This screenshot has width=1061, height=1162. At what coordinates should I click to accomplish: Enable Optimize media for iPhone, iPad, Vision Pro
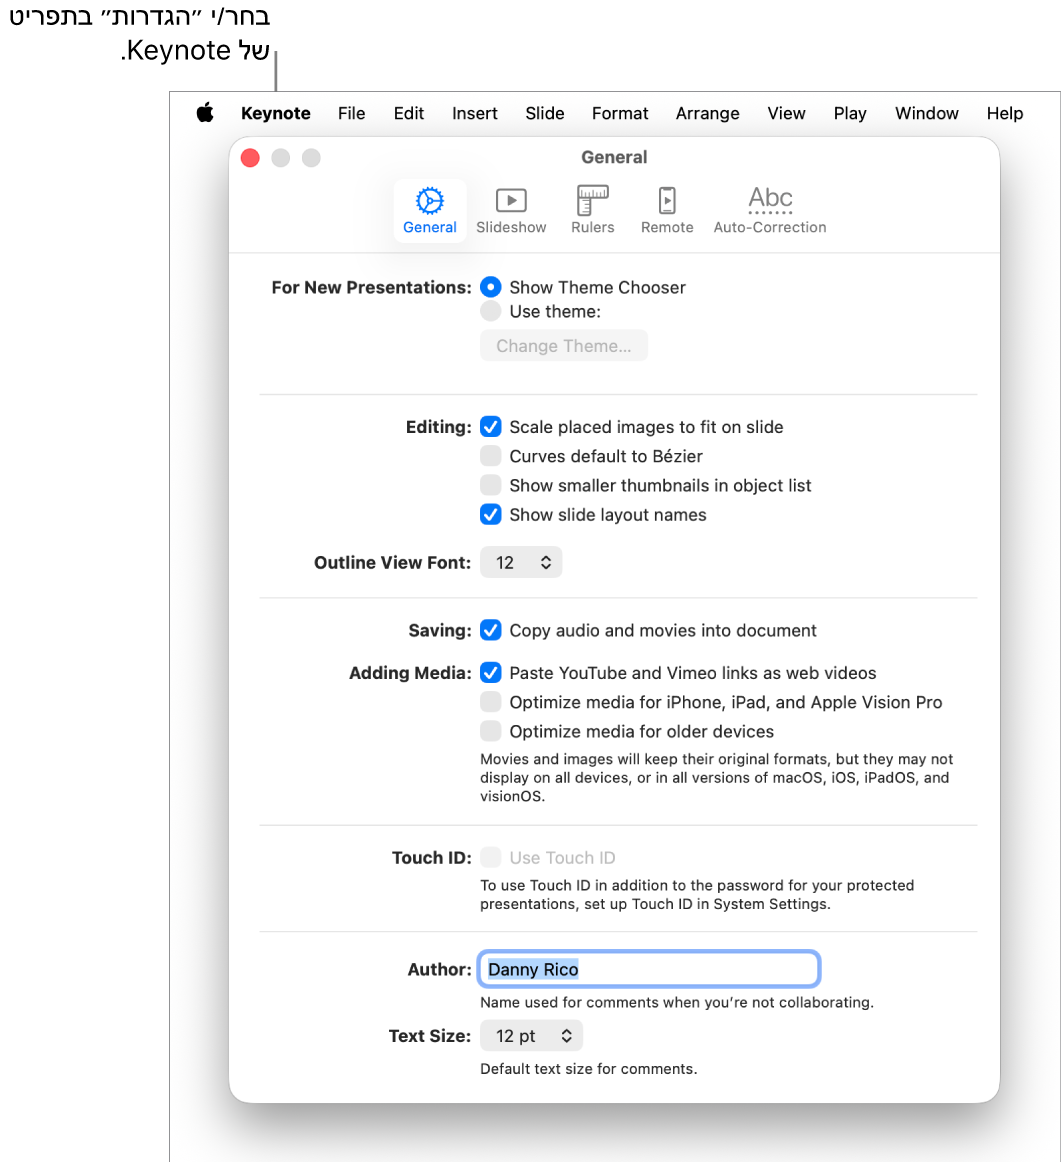(490, 702)
